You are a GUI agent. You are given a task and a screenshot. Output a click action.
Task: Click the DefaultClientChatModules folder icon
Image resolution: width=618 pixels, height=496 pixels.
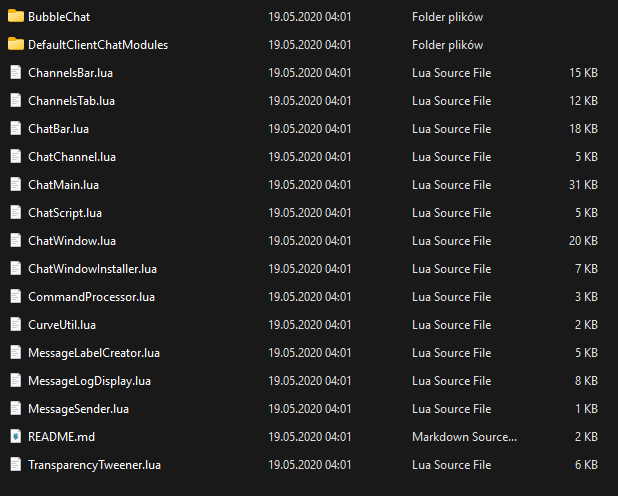click(x=15, y=45)
